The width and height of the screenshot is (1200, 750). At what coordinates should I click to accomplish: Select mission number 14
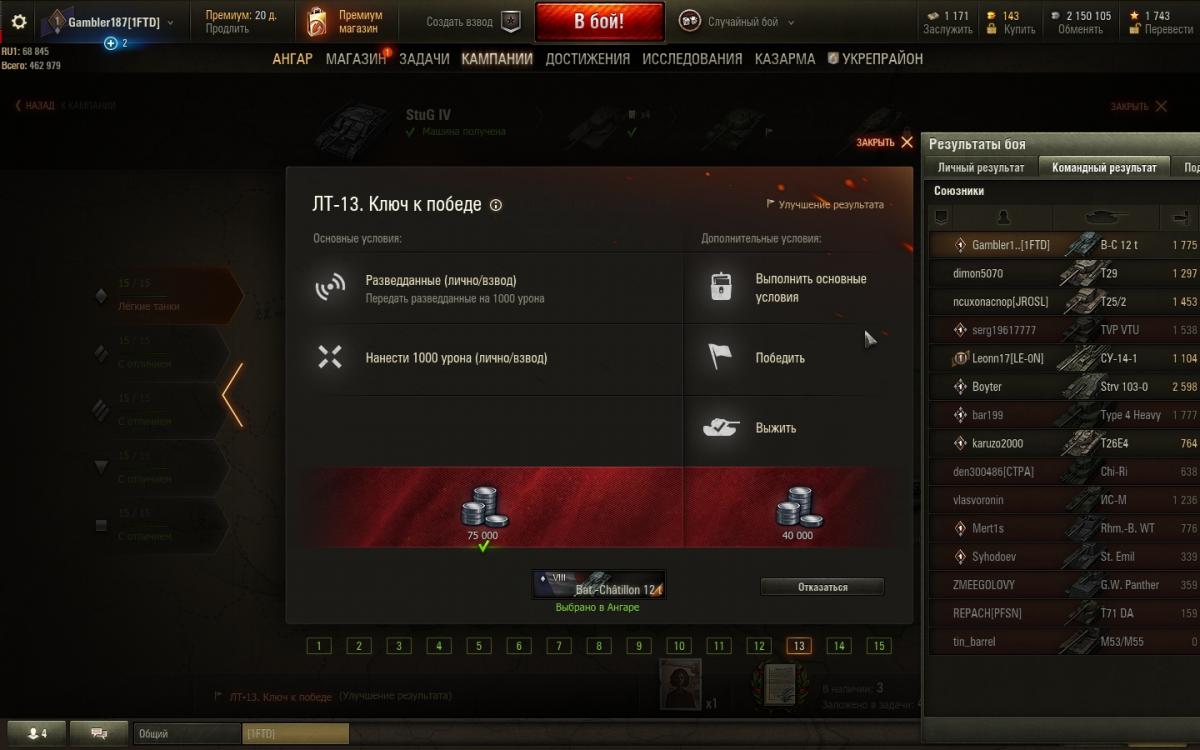pos(838,646)
